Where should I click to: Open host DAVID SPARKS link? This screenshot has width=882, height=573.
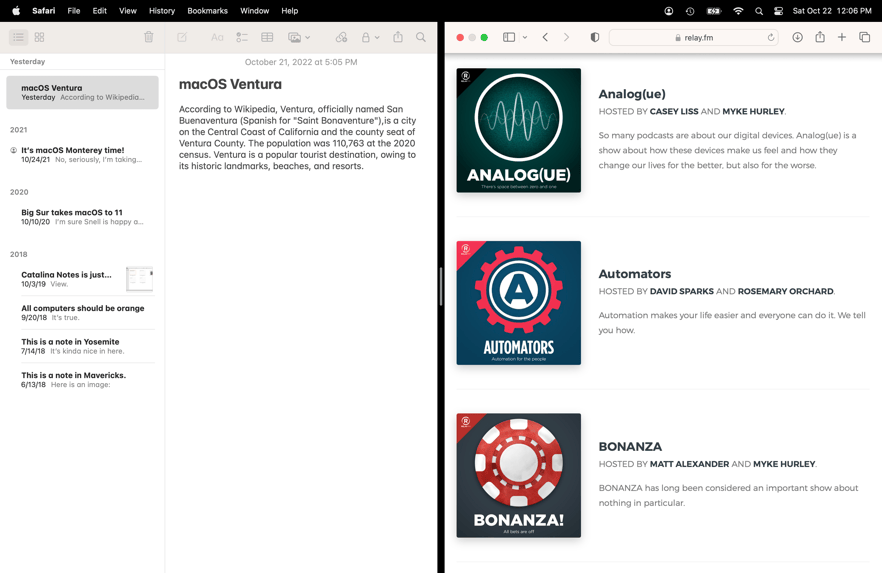click(682, 291)
